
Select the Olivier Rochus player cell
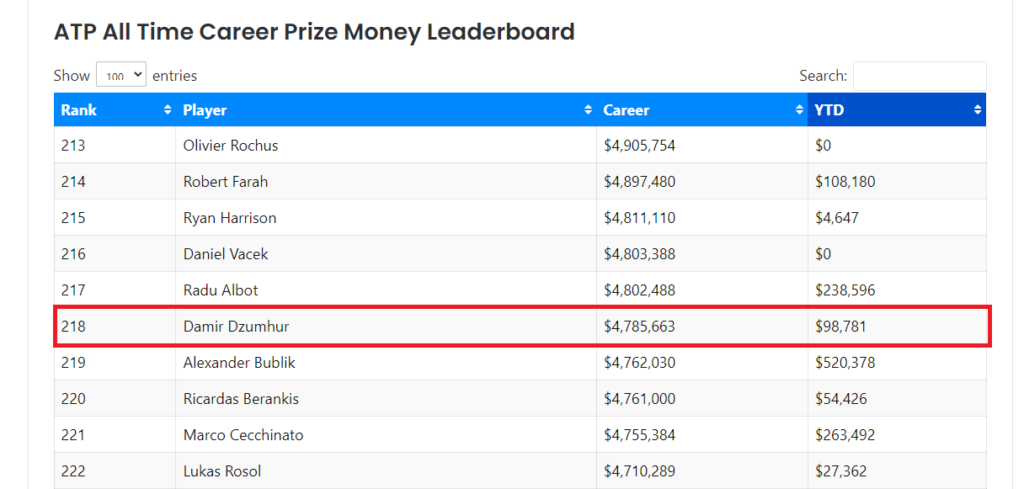click(230, 145)
